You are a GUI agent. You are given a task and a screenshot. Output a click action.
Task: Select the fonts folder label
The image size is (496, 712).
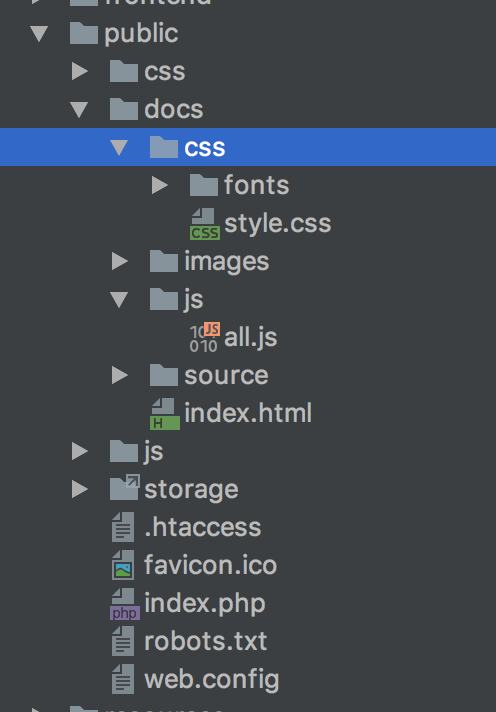(x=257, y=186)
